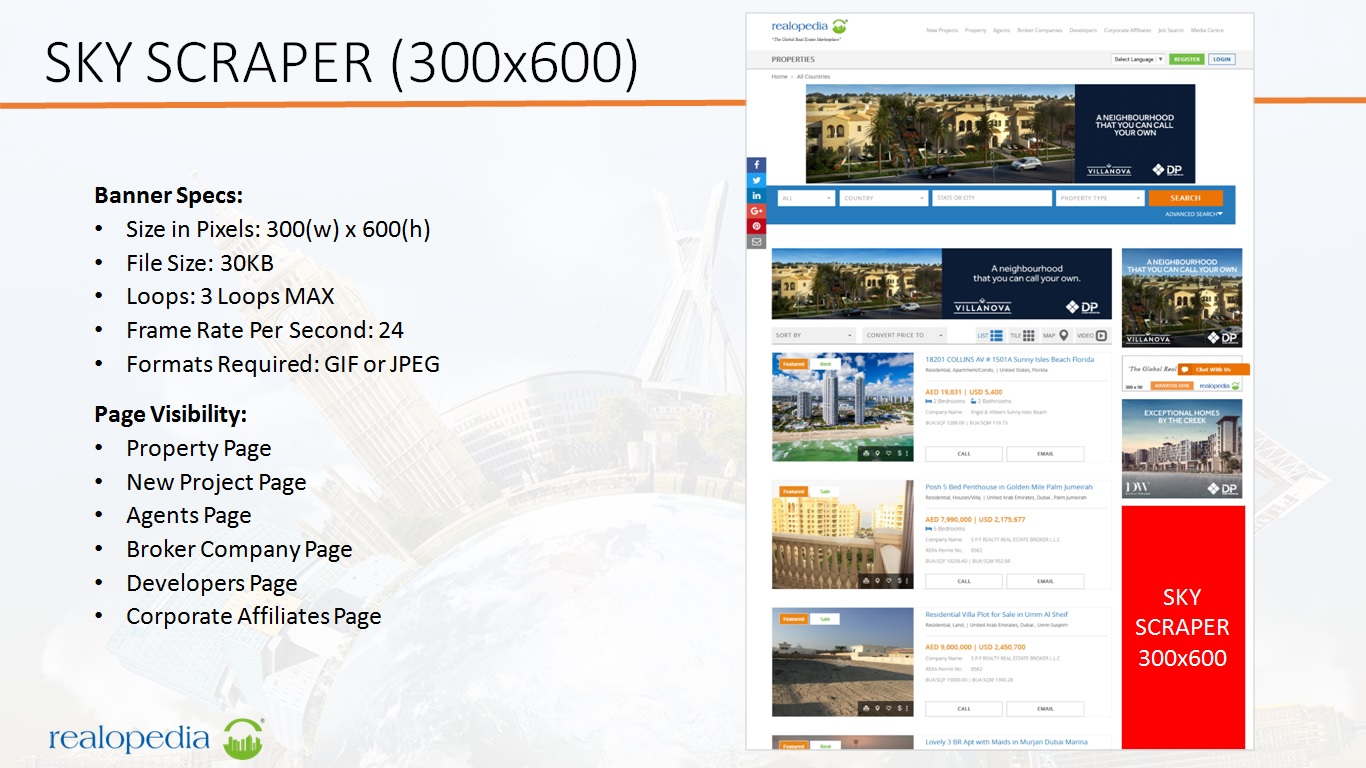Open the Sort By dropdown

813,336
